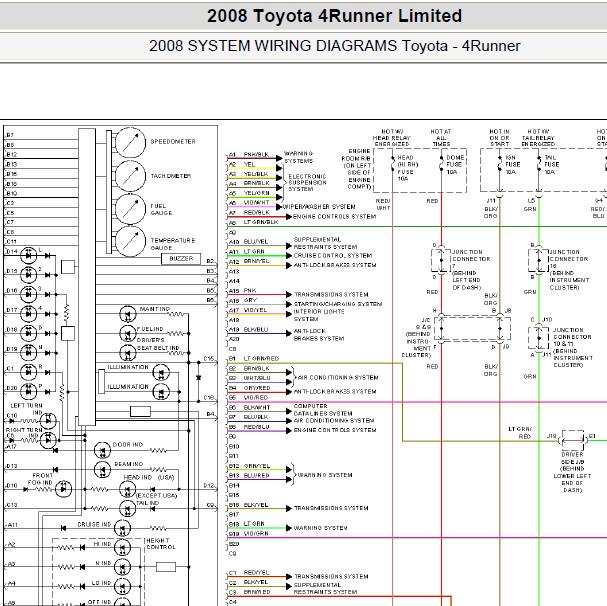Click the VIO/GRN wire label at B19
The height and width of the screenshot is (606, 607).
[256, 533]
